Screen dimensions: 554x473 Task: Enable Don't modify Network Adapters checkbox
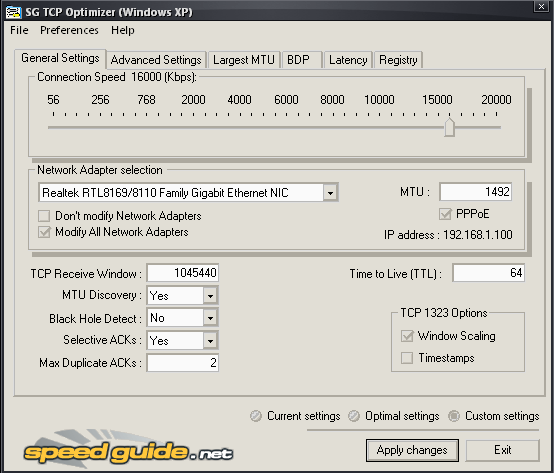pyautogui.click(x=44, y=216)
